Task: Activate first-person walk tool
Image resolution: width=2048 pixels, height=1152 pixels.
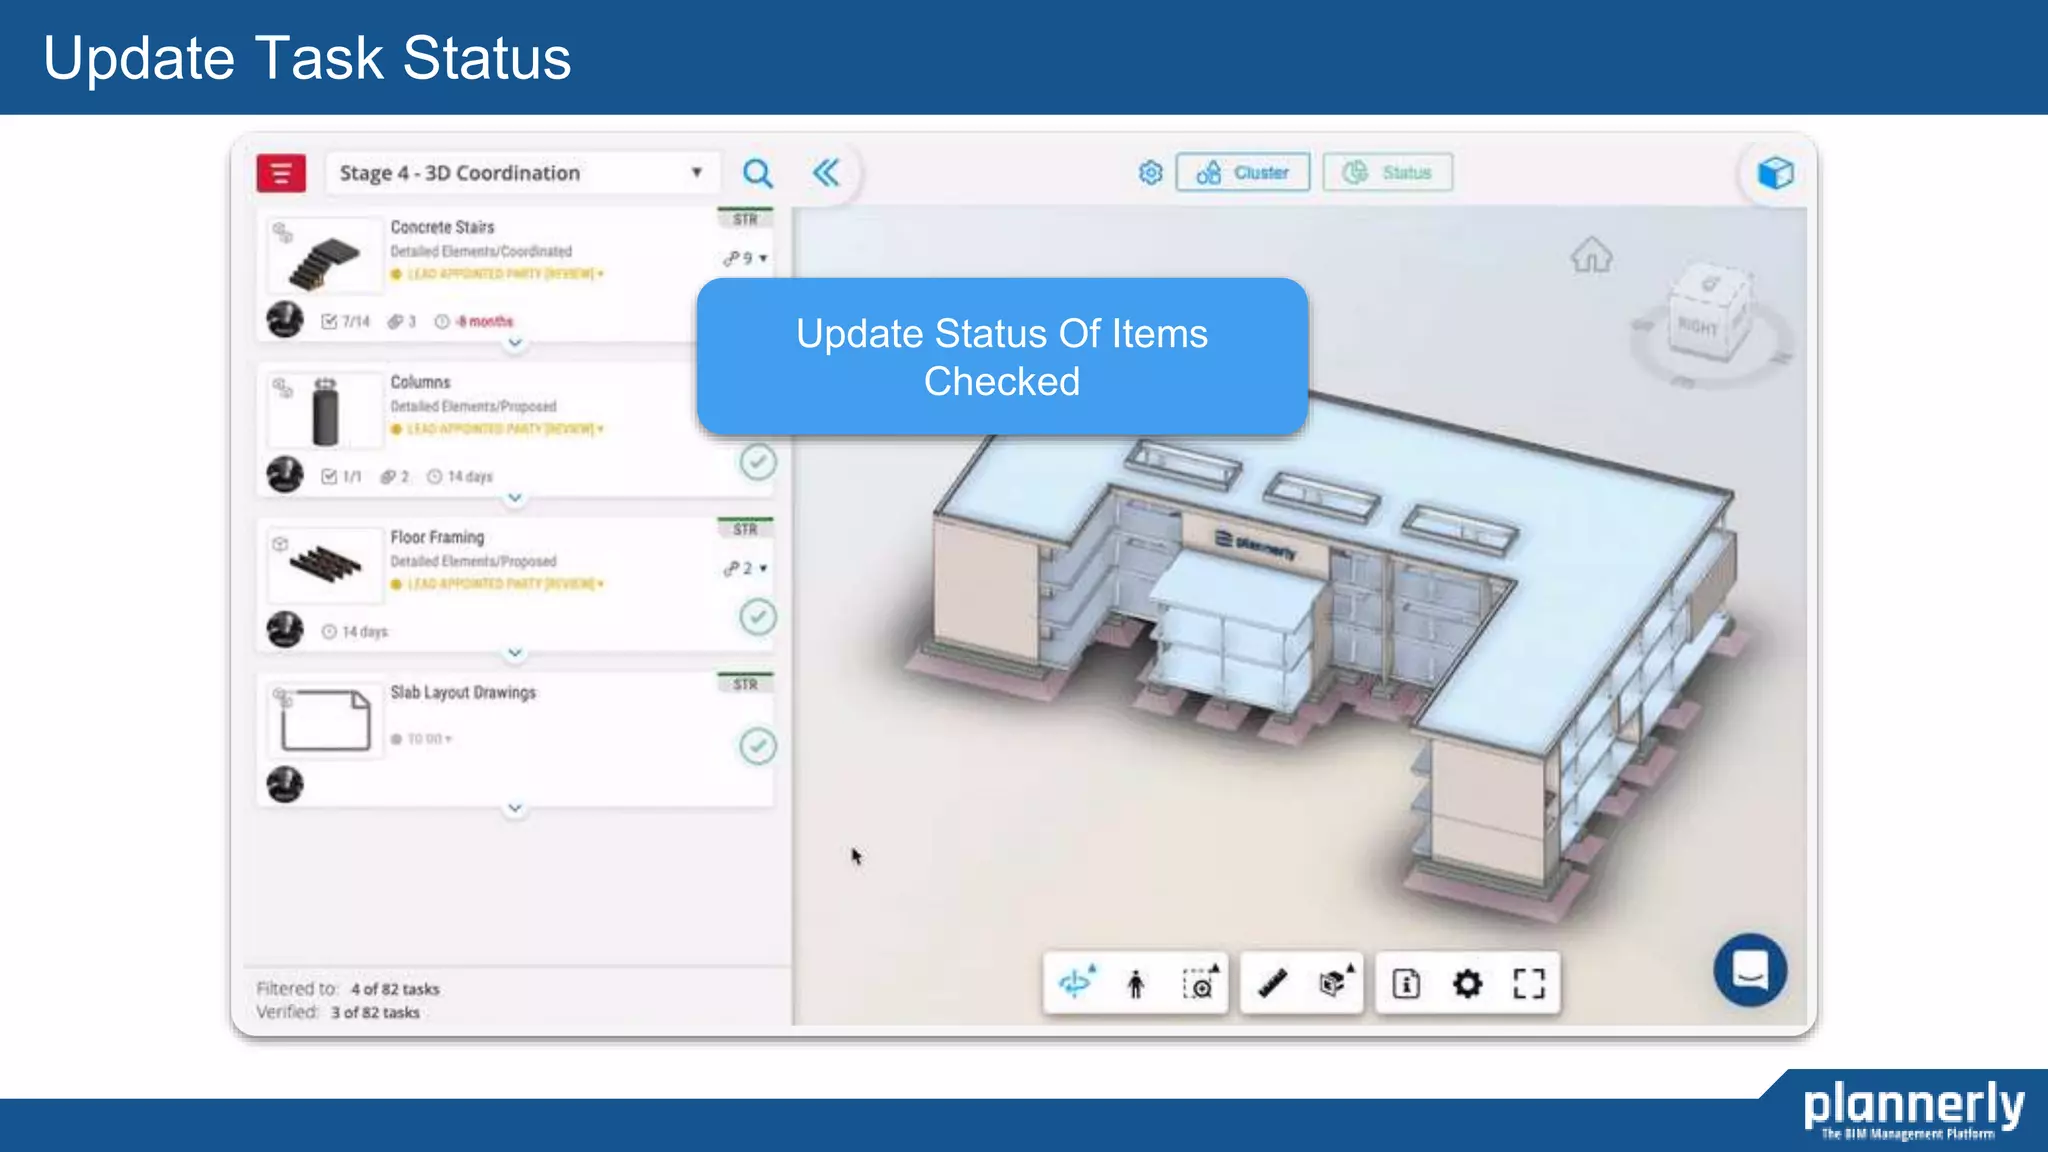Action: tap(1136, 984)
